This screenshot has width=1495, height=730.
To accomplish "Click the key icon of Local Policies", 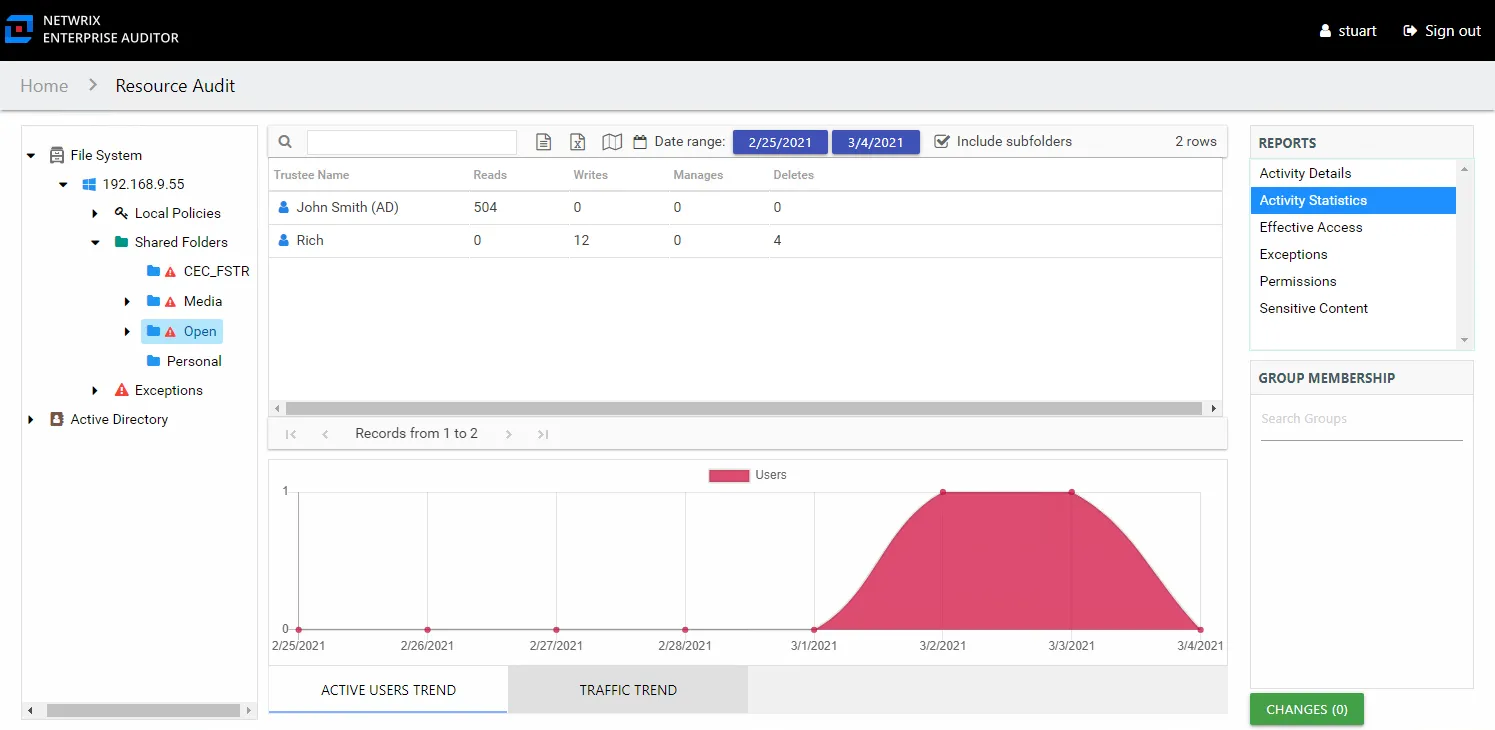I will coord(121,213).
